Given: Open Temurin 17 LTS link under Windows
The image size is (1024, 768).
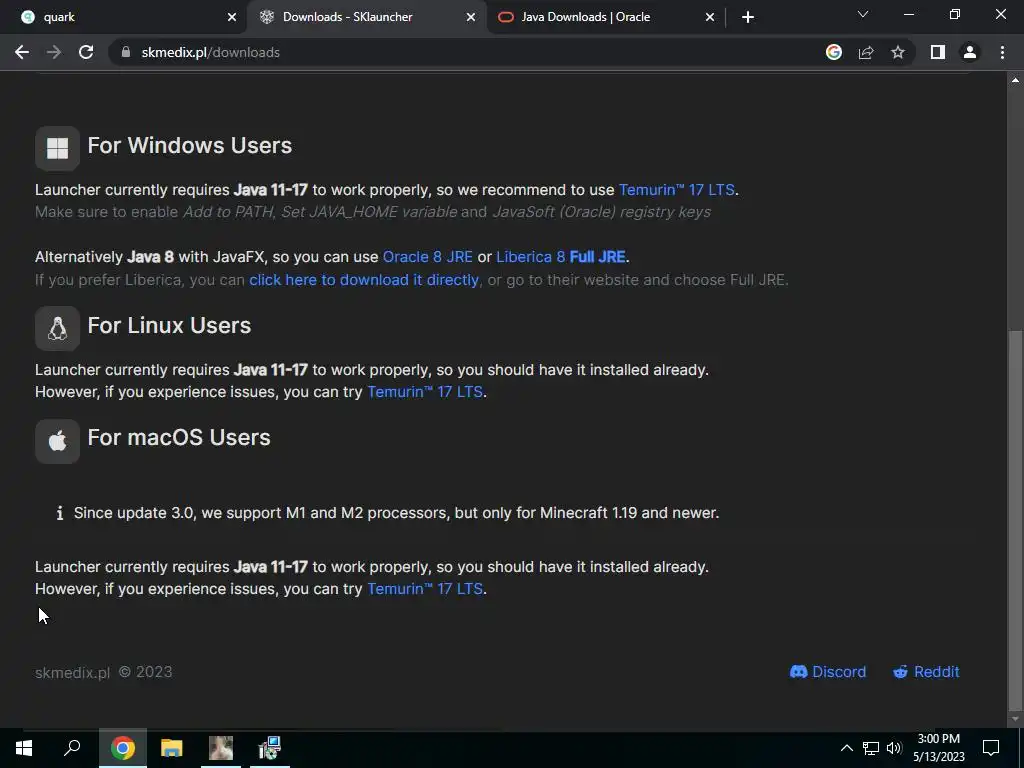Looking at the screenshot, I should coord(677,190).
